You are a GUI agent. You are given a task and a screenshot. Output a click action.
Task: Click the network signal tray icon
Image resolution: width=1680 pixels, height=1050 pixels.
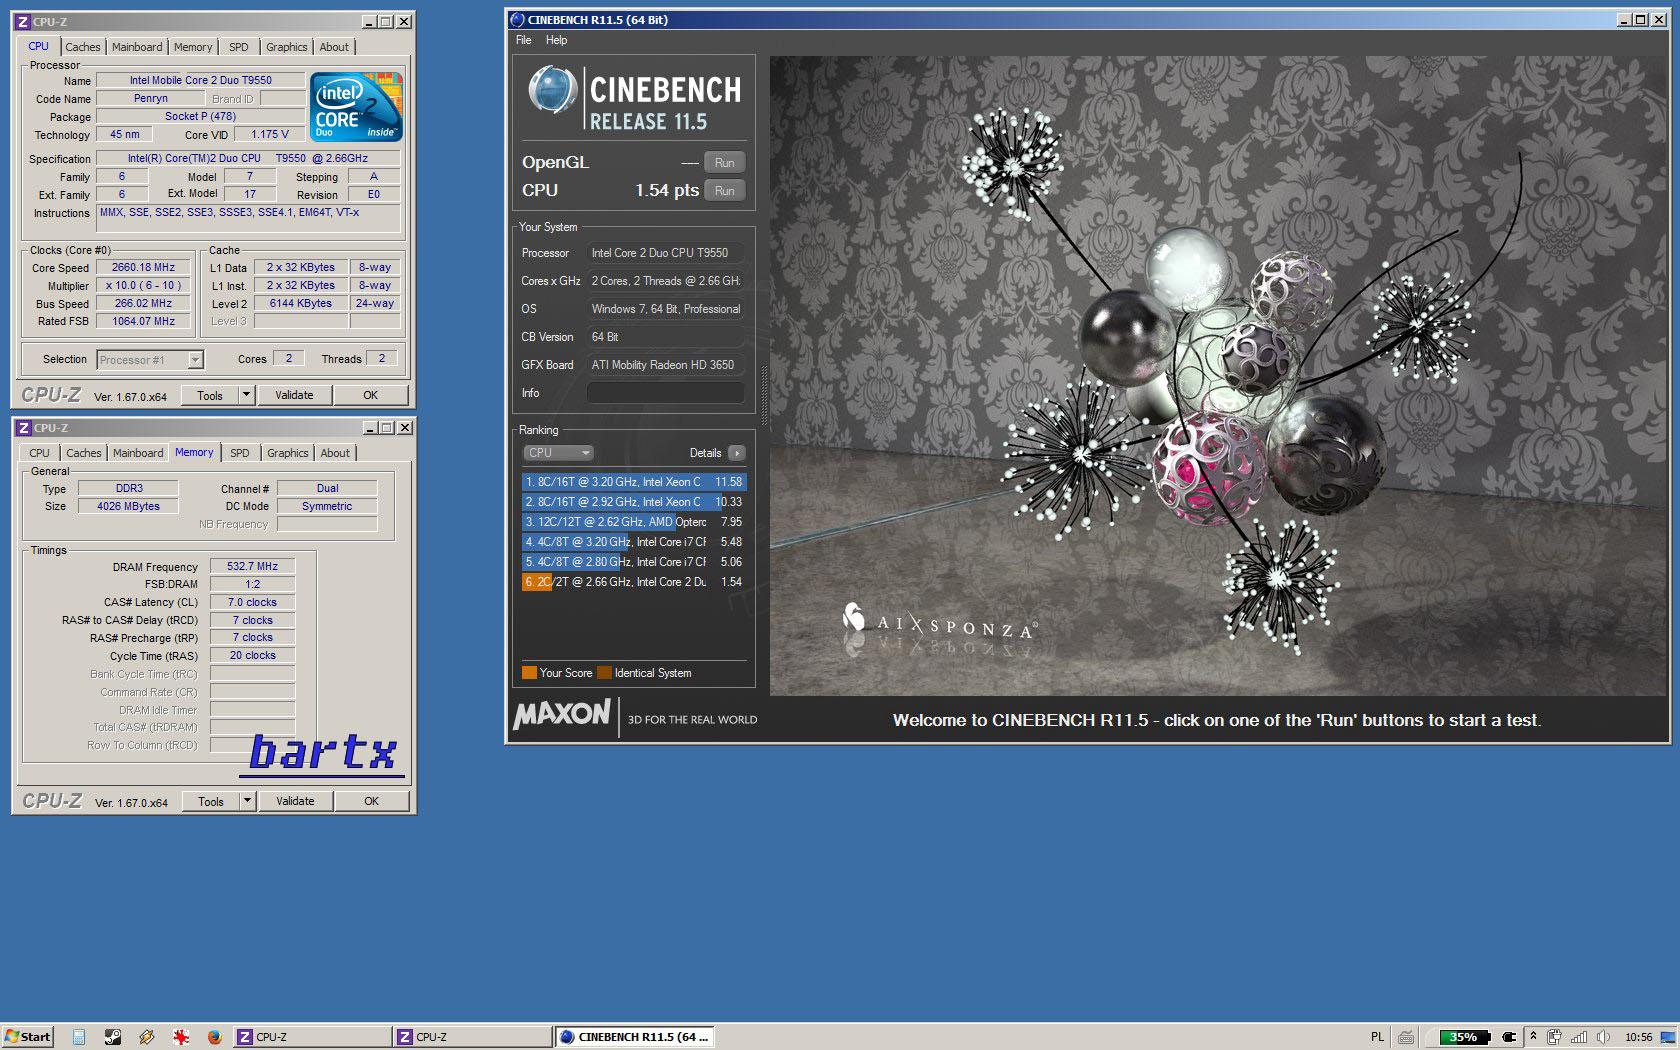click(x=1579, y=1037)
